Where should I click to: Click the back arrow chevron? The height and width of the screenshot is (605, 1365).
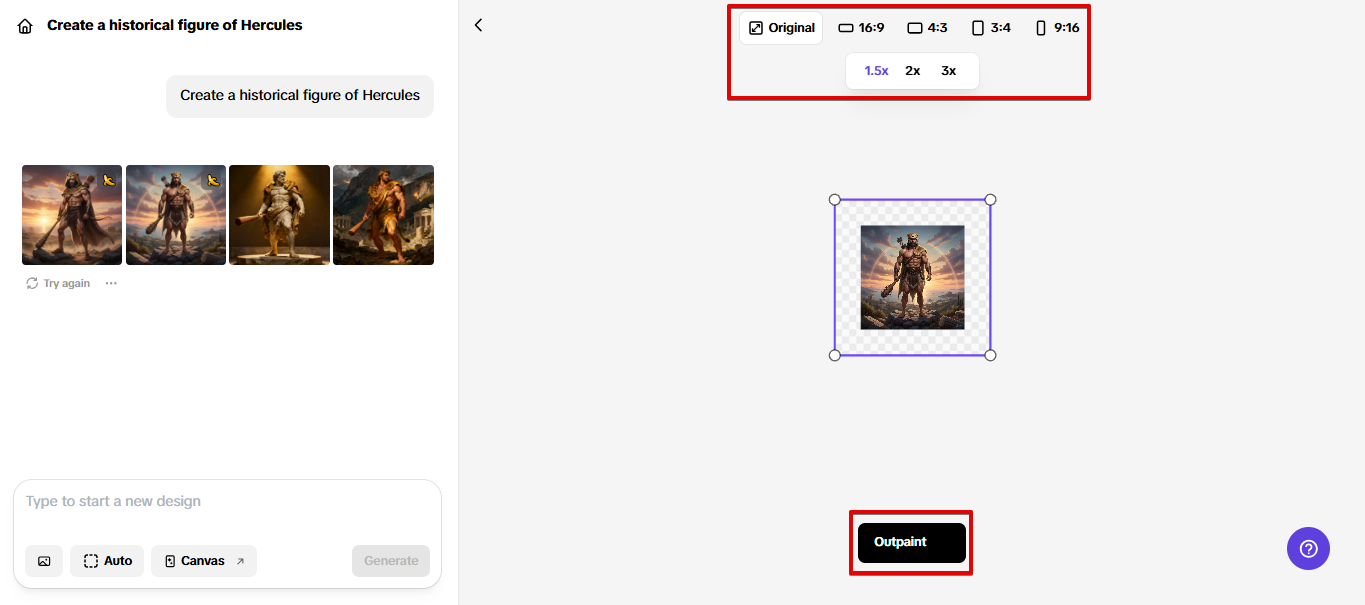click(478, 25)
